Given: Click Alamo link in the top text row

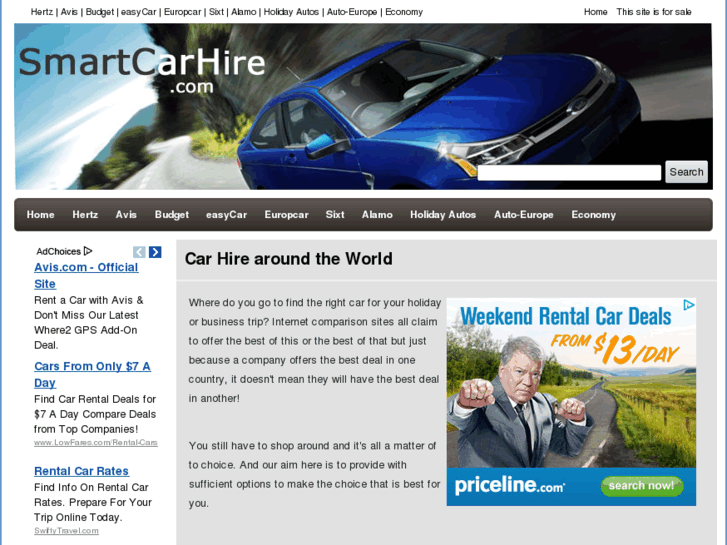Looking at the screenshot, I should click(x=244, y=12).
